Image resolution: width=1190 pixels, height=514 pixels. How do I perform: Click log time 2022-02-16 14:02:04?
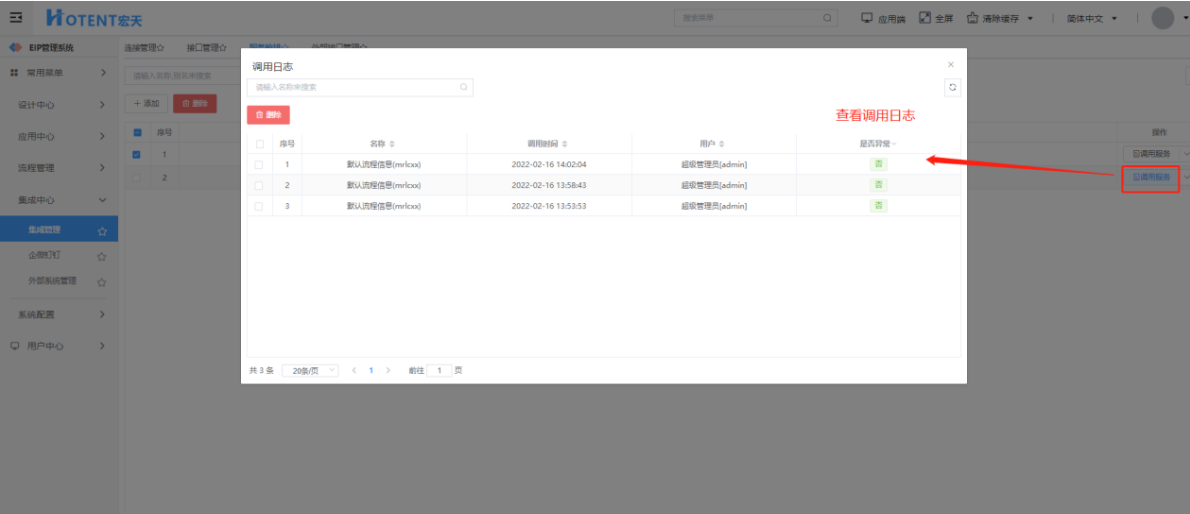click(x=549, y=164)
